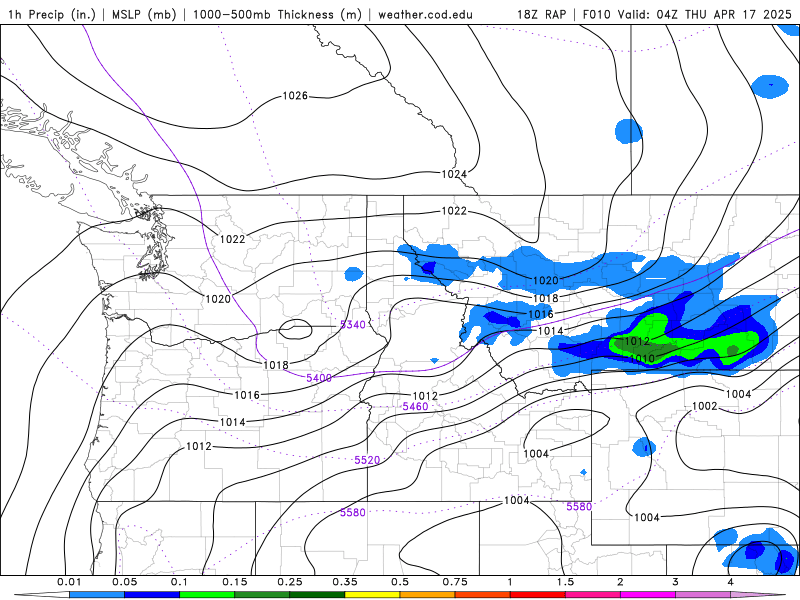The image size is (800, 600).
Task: Click the 'MSLP (mb)' header label
Action: pos(144,14)
